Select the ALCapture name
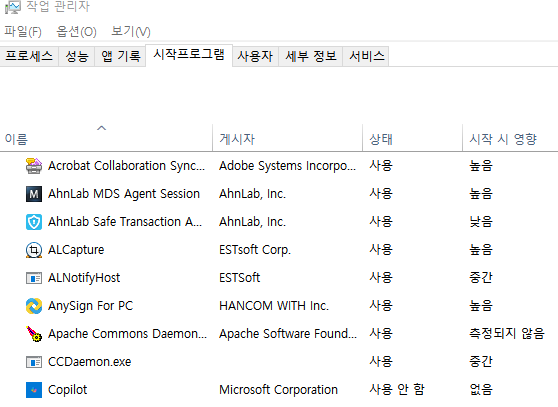The width and height of the screenshot is (558, 407). (76, 250)
